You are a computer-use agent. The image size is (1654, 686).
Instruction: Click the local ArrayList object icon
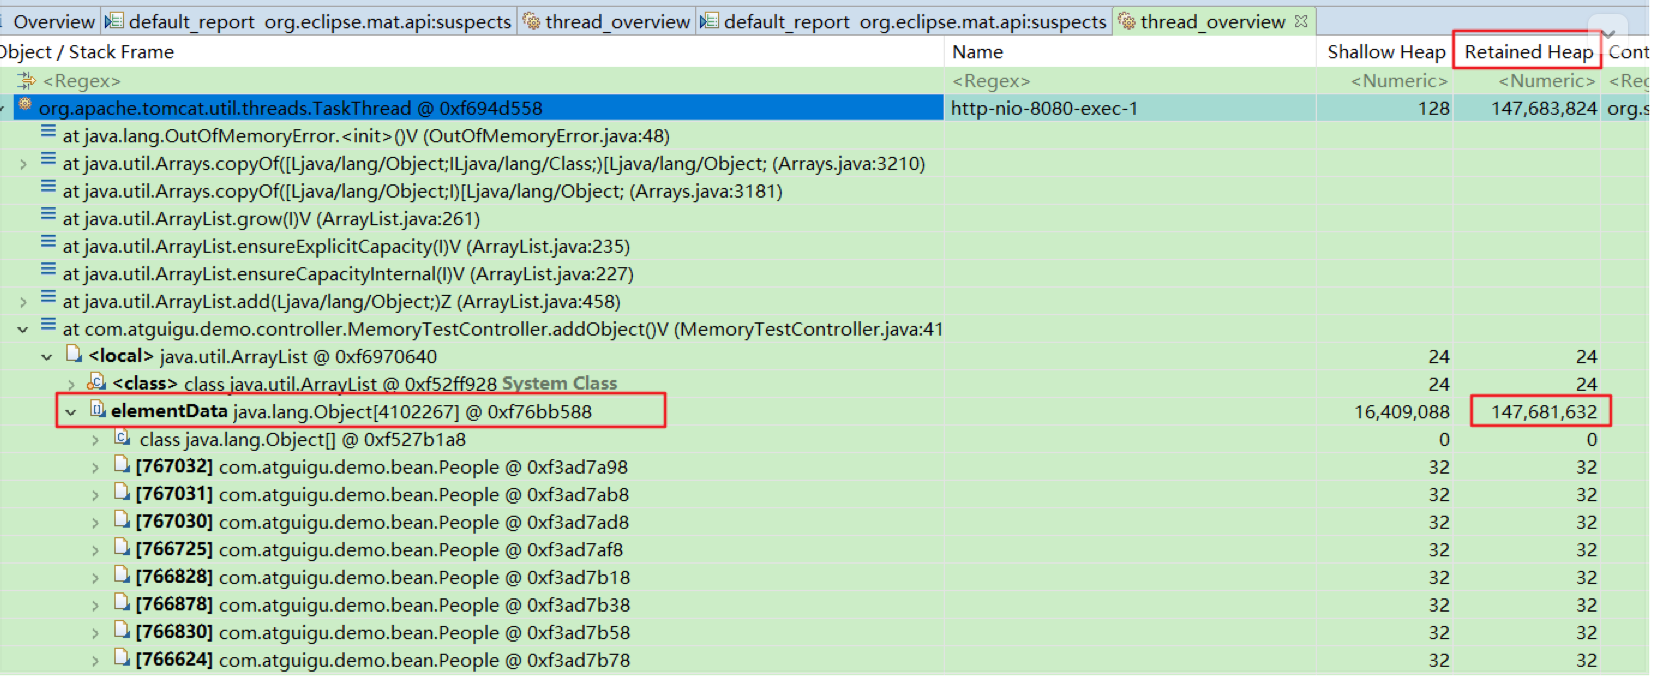pyautogui.click(x=73, y=355)
